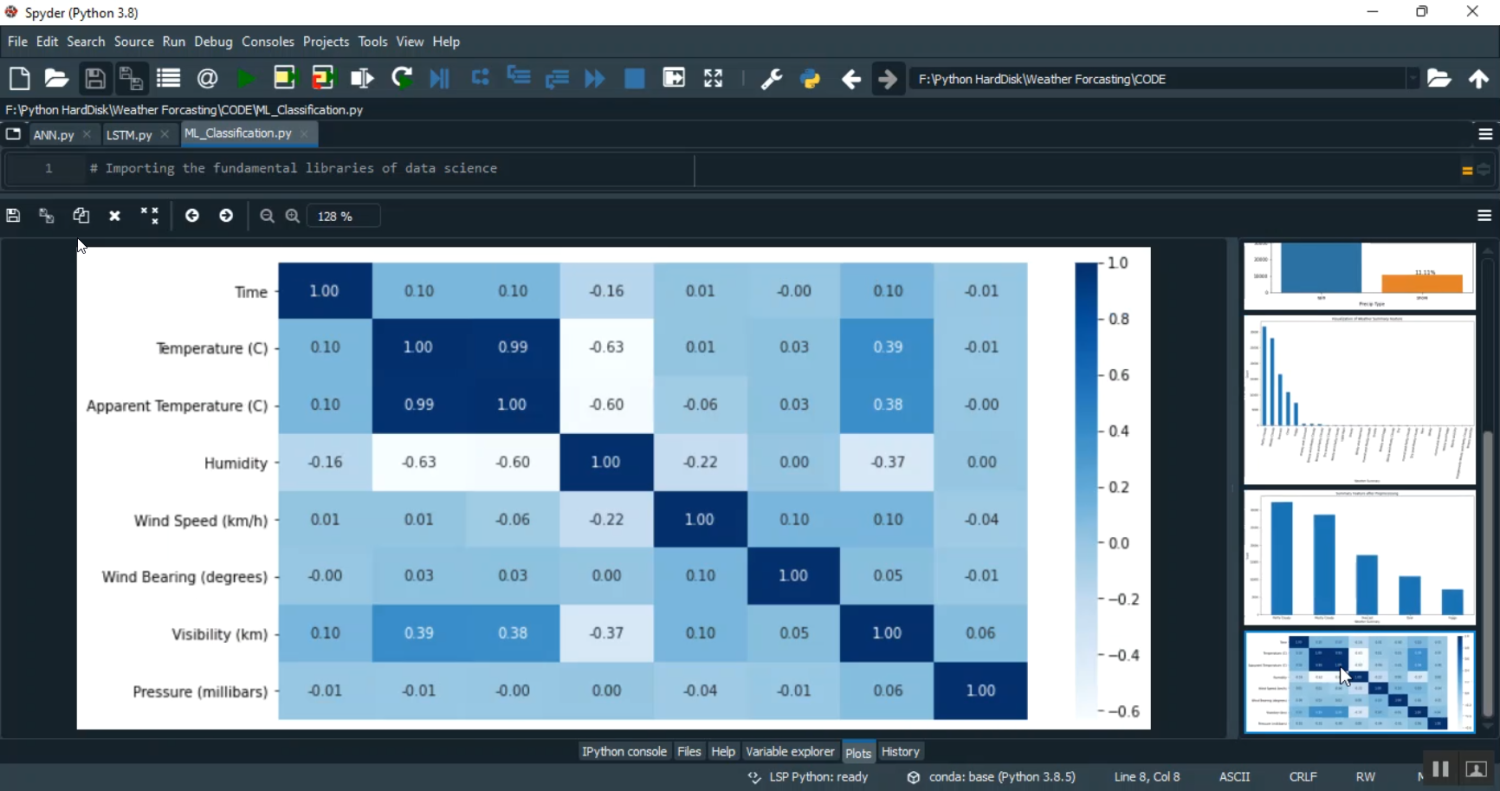Select the bar chart plot thumbnail
The height and width of the screenshot is (791, 1500).
pos(1358,558)
